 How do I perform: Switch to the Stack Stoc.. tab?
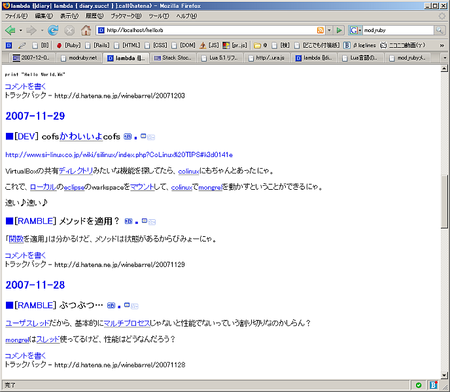[173, 58]
